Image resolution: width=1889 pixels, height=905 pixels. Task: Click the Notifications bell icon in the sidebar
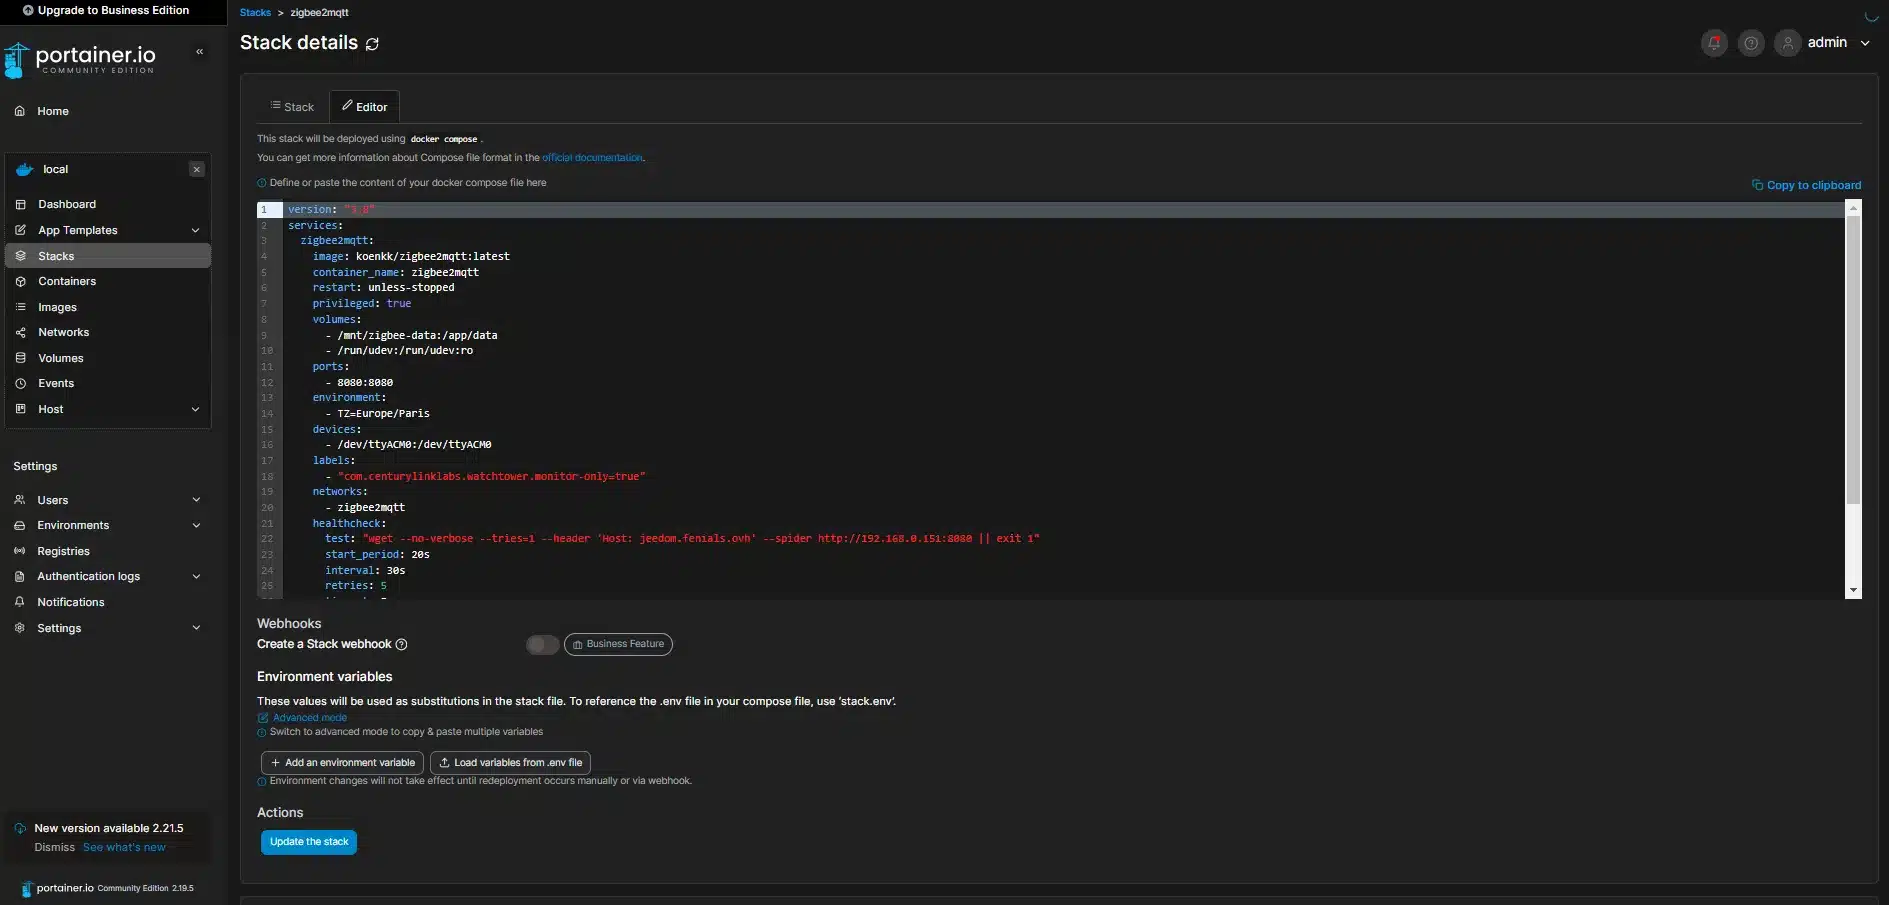[19, 602]
